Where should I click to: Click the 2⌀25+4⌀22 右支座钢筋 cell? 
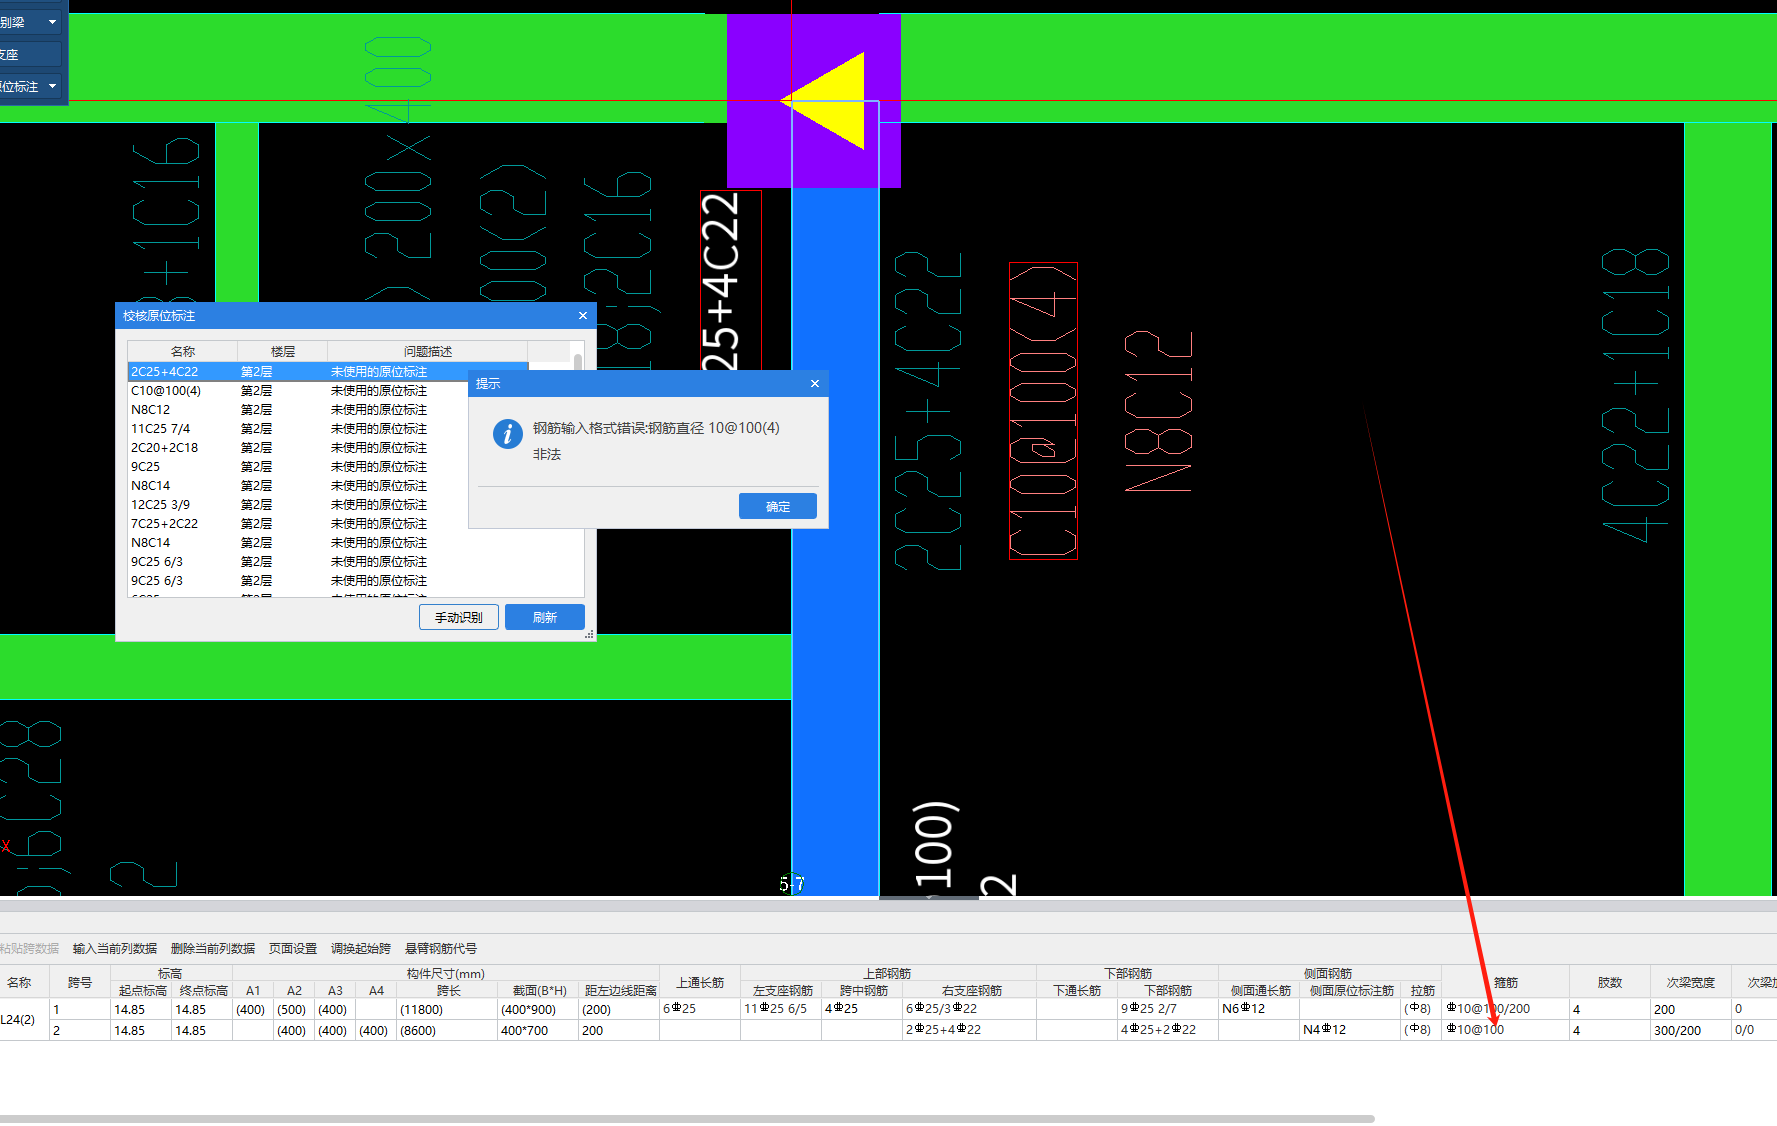pos(969,1030)
